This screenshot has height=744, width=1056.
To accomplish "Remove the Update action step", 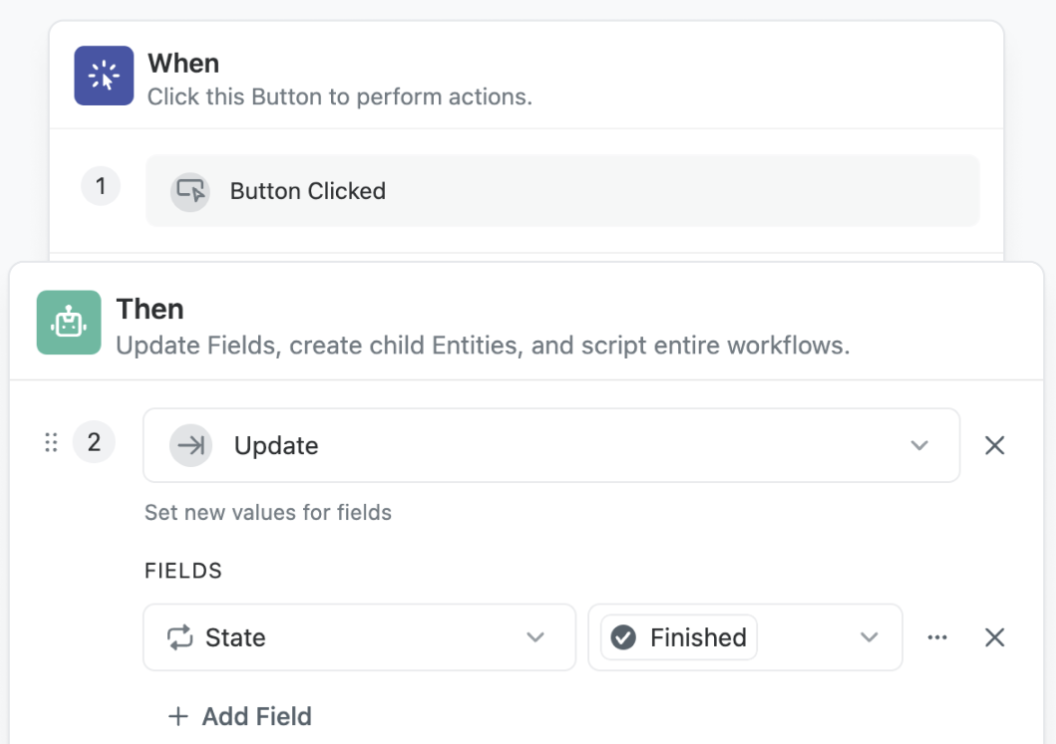I will coord(995,445).
